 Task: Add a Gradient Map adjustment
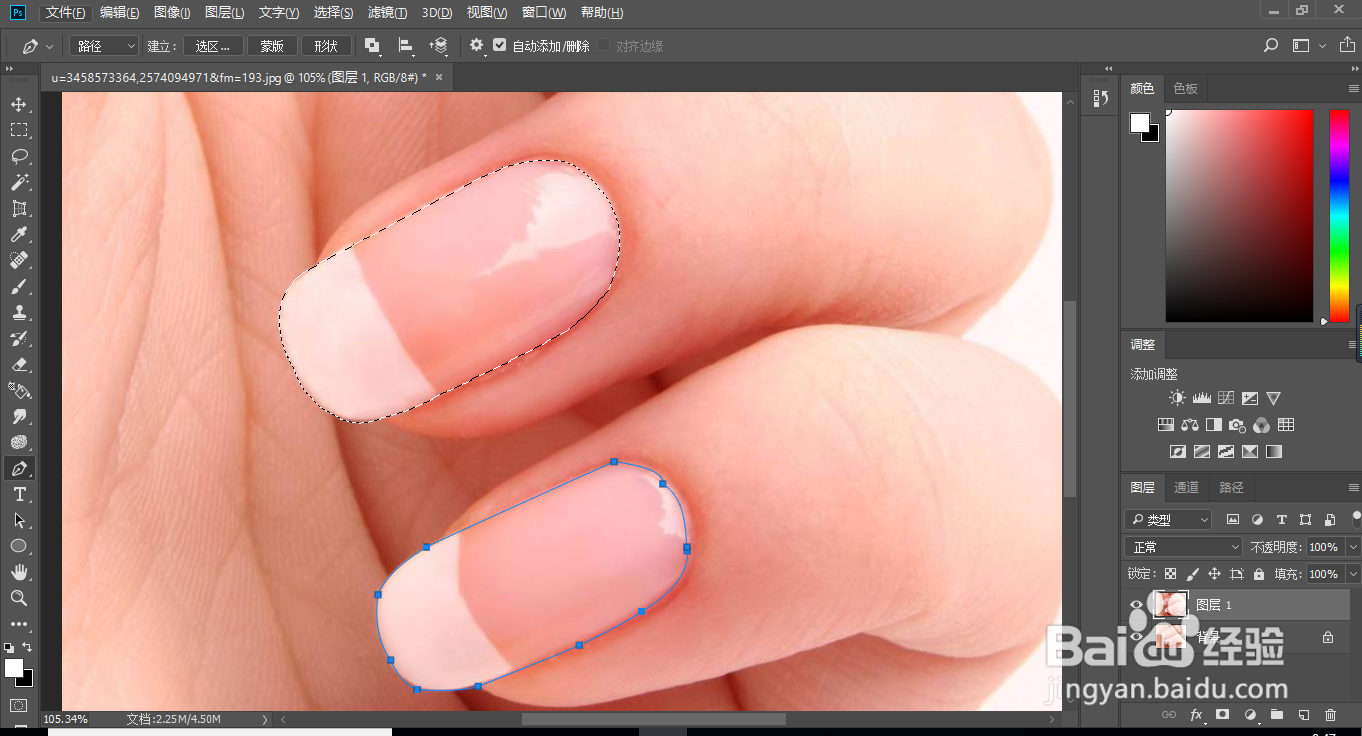coord(1273,452)
